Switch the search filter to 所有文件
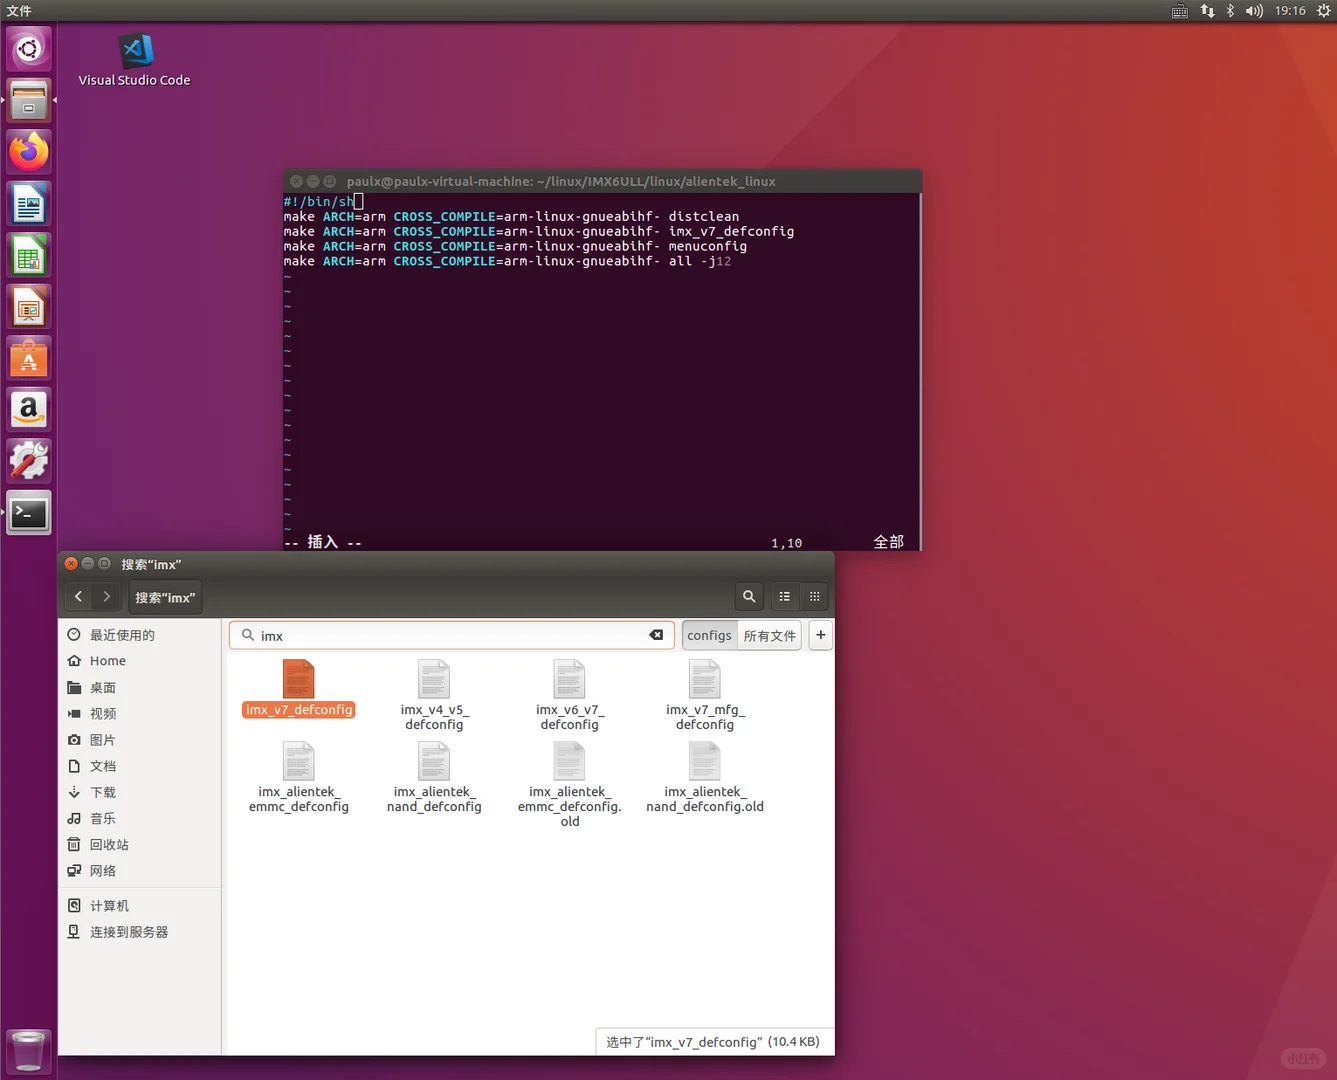 769,635
